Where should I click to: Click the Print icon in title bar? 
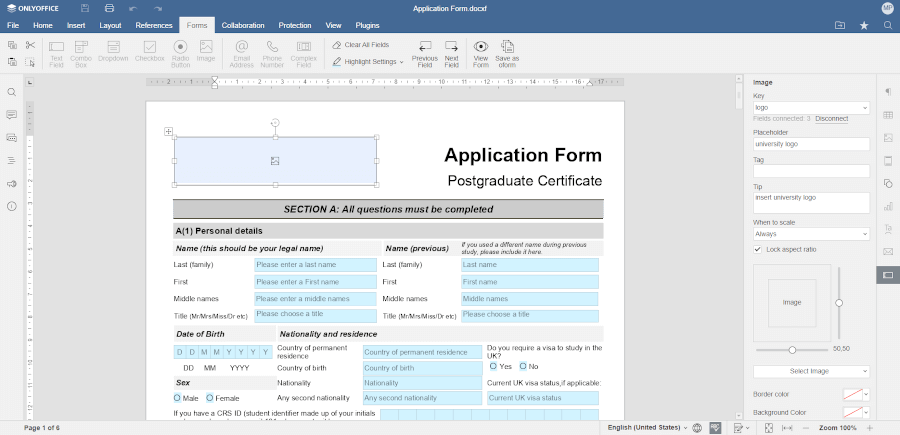pyautogui.click(x=109, y=8)
